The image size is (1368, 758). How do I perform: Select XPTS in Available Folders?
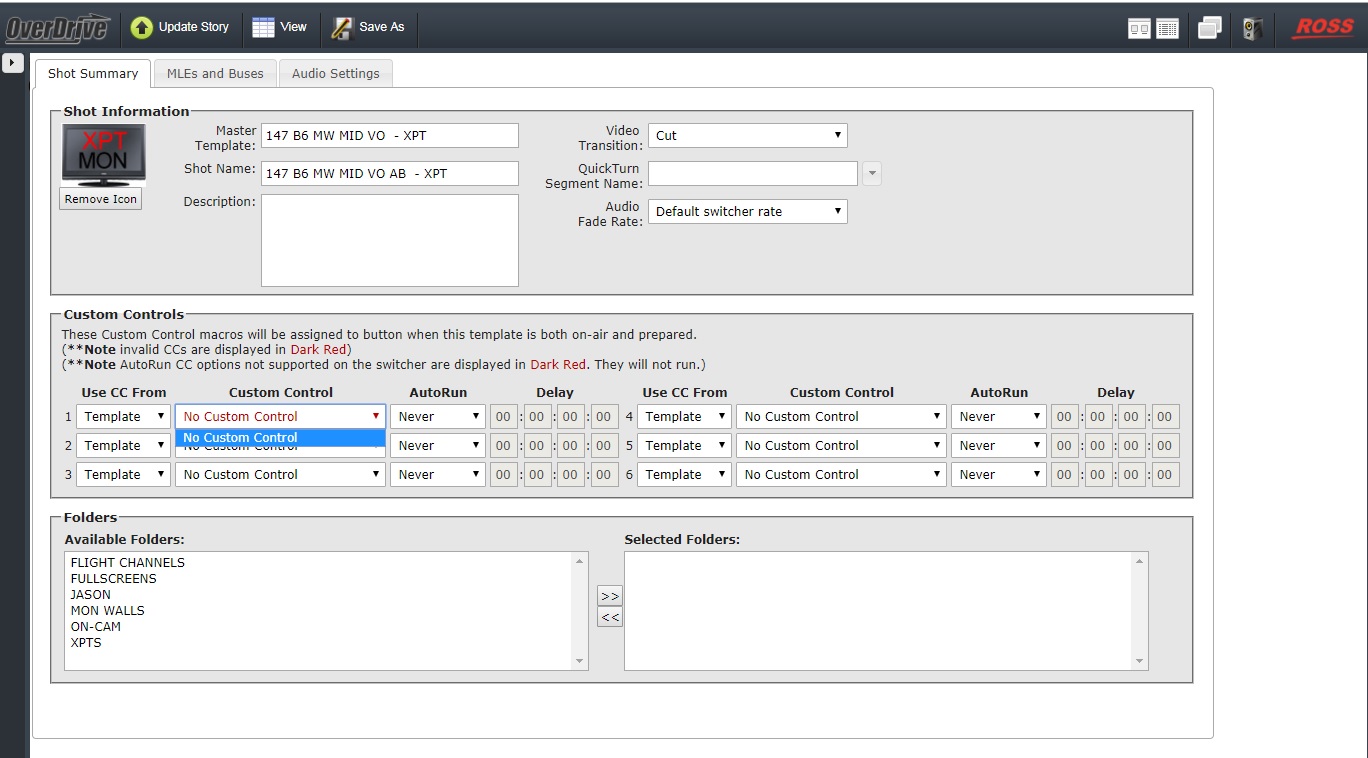[86, 643]
